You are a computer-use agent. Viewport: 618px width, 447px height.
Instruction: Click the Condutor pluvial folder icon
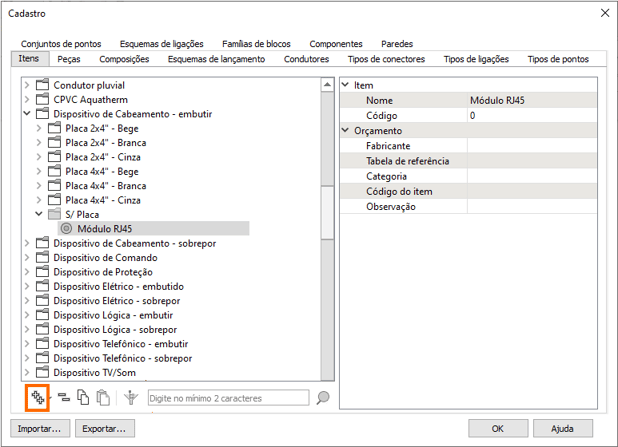tap(42, 86)
